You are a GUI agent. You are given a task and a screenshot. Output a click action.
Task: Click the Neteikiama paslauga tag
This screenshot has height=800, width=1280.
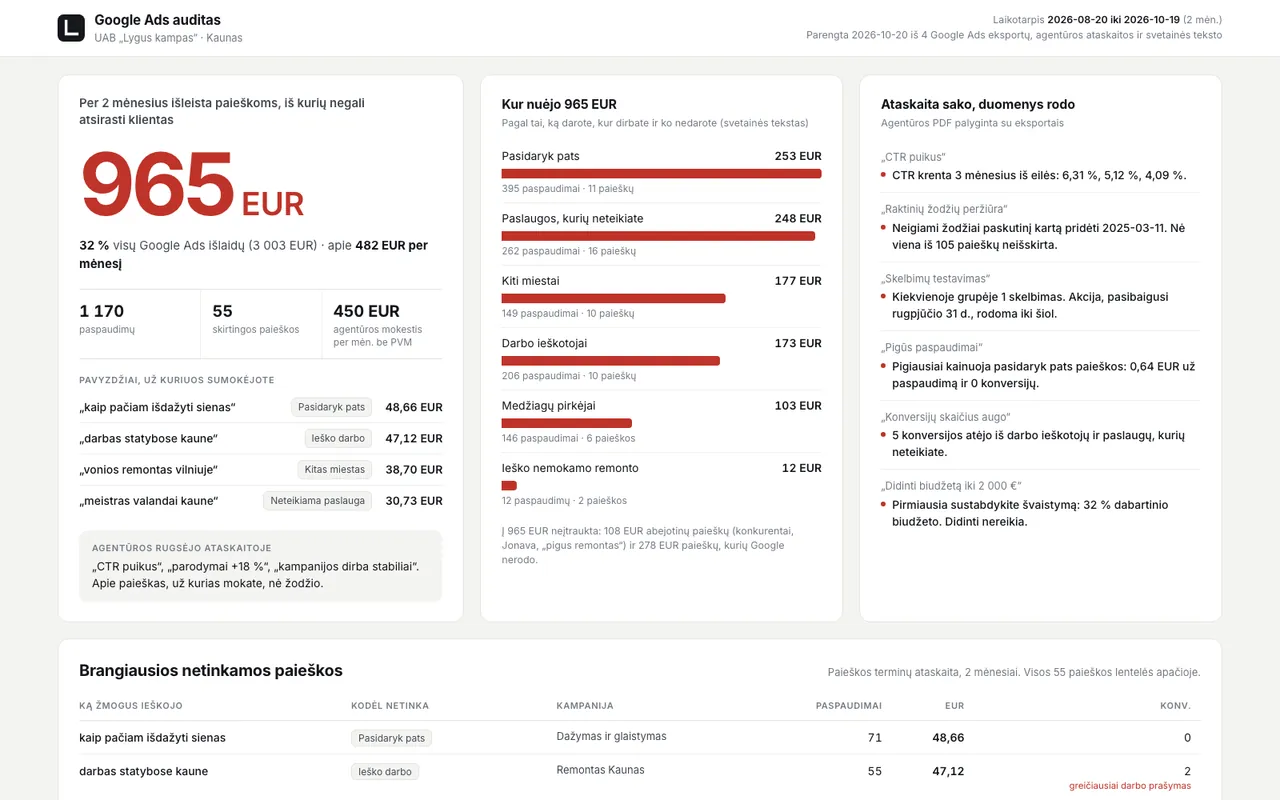click(x=318, y=500)
